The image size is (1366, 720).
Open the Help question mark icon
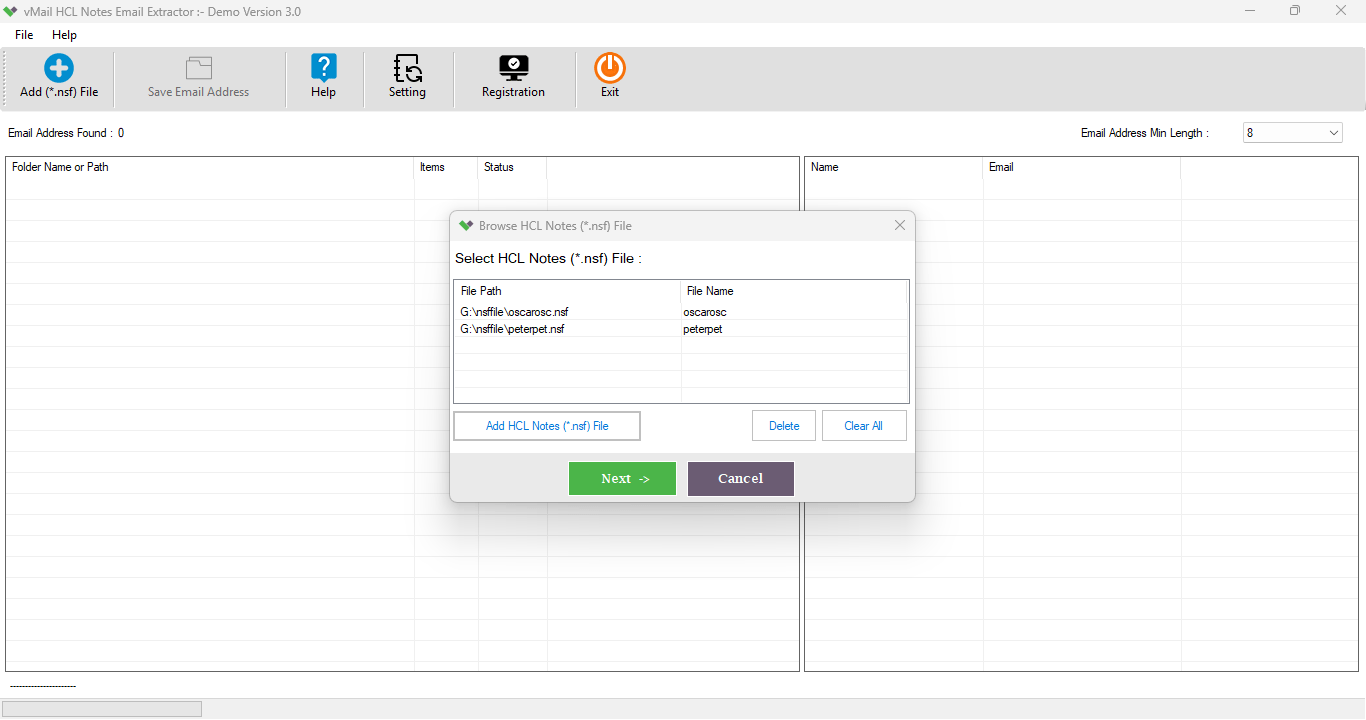pos(323,68)
